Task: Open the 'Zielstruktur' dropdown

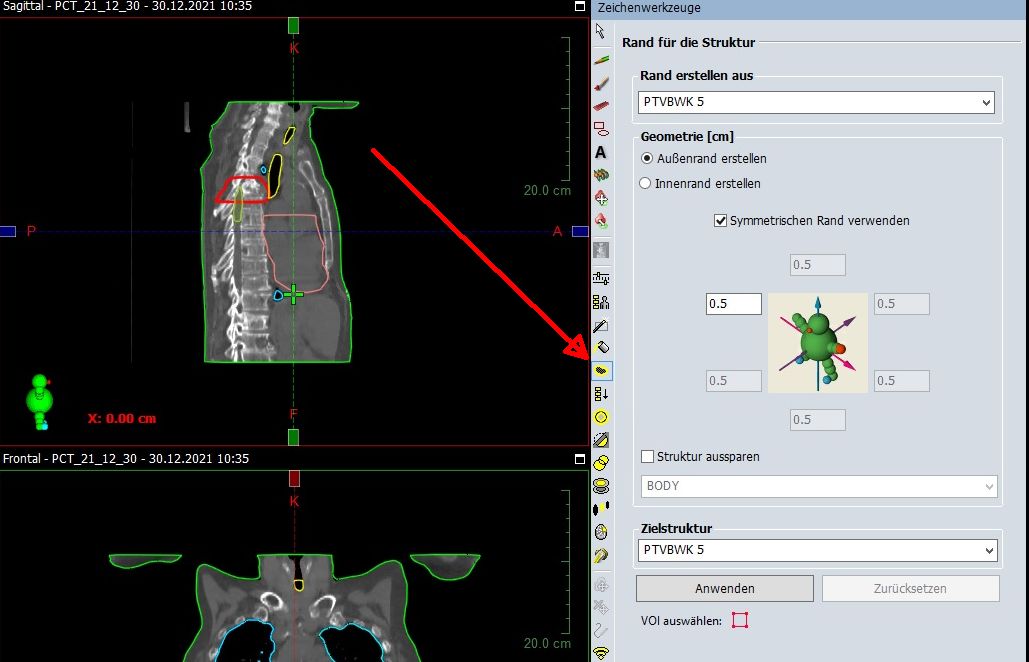Action: click(817, 550)
